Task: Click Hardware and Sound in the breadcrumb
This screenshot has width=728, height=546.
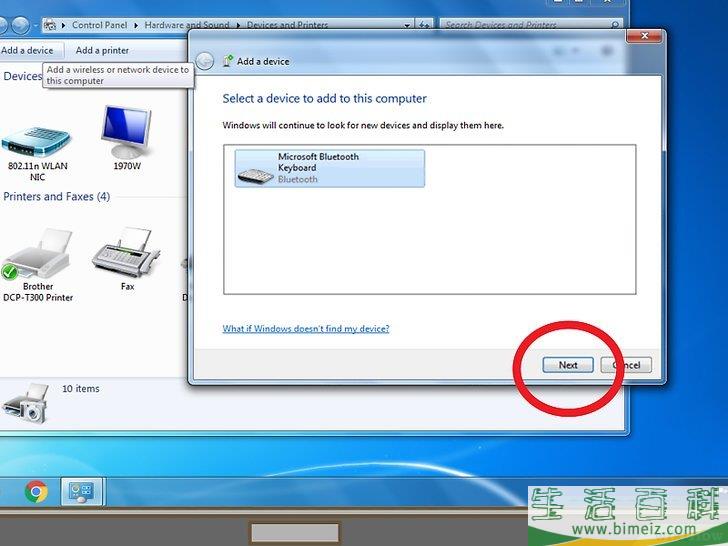Action: [187, 25]
